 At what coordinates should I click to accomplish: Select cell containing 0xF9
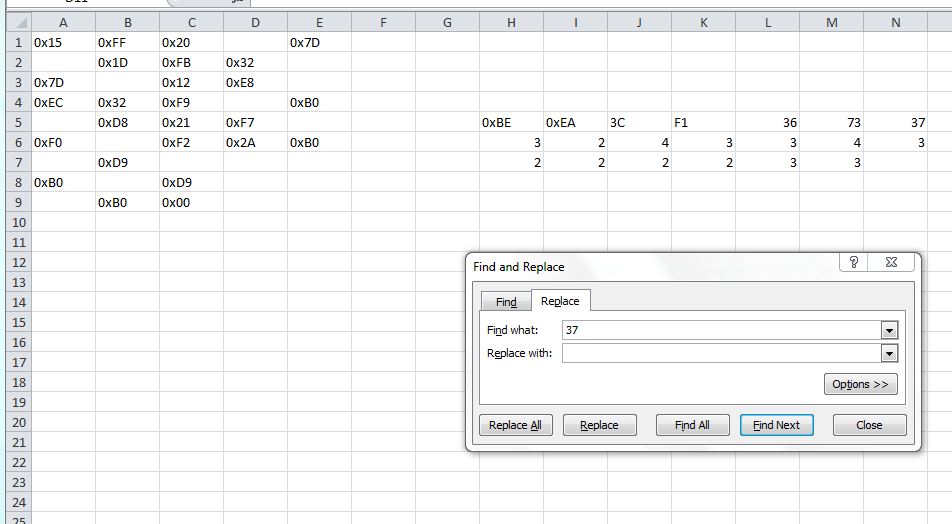click(191, 103)
